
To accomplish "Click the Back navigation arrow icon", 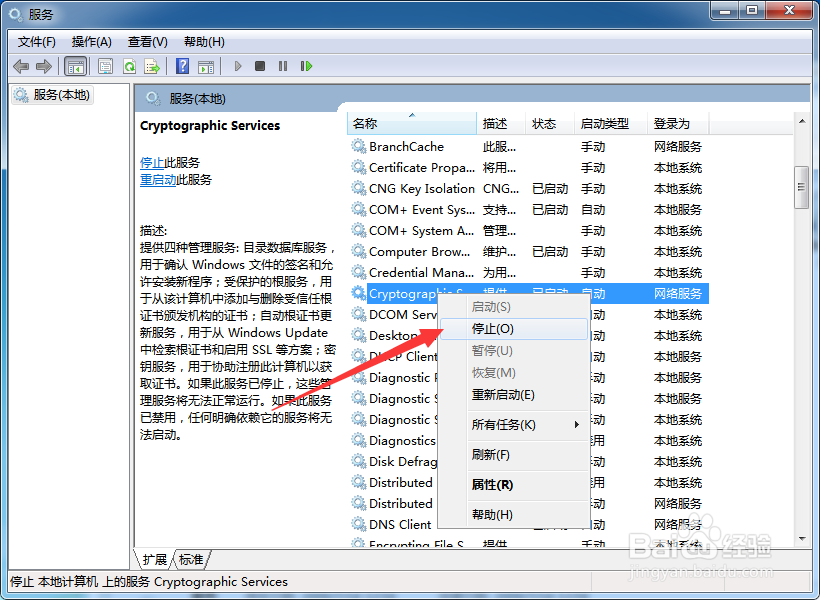I will click(21, 66).
